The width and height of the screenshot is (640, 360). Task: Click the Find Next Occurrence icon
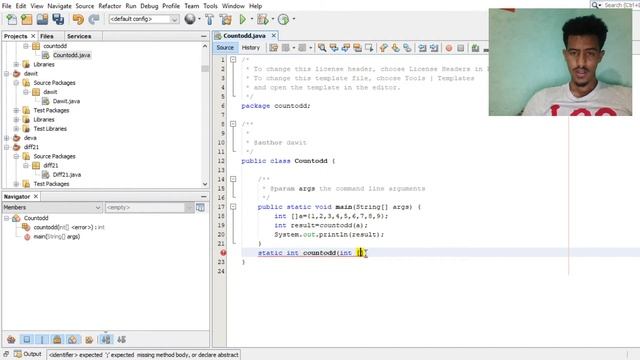[x=346, y=48]
